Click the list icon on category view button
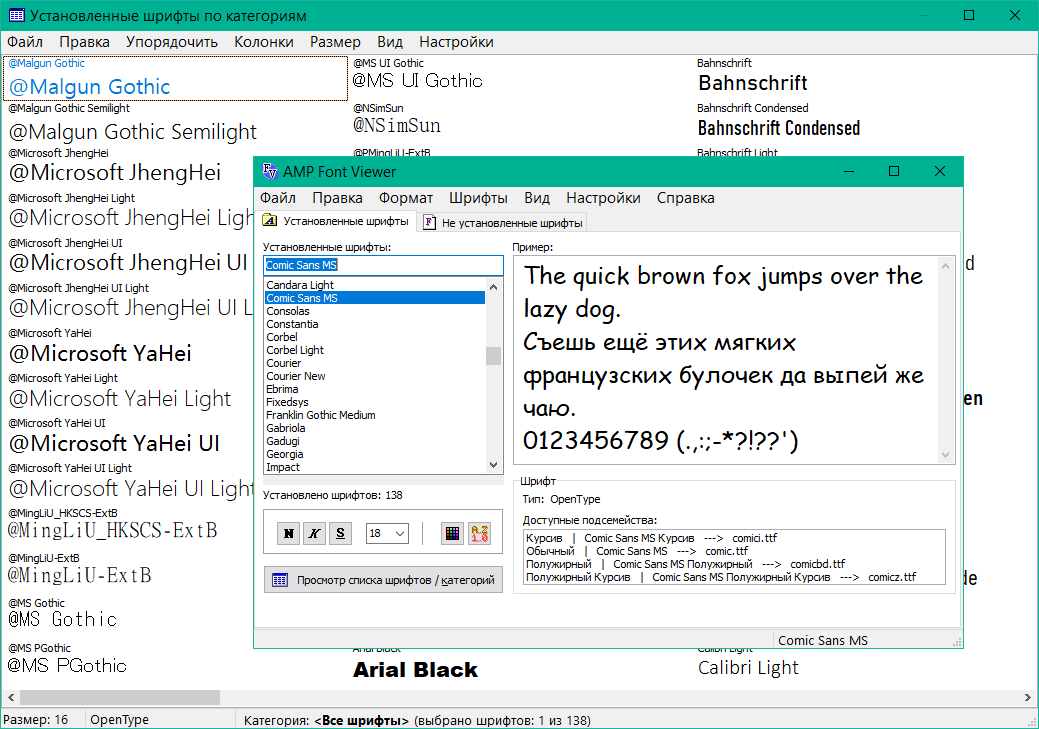 280,580
